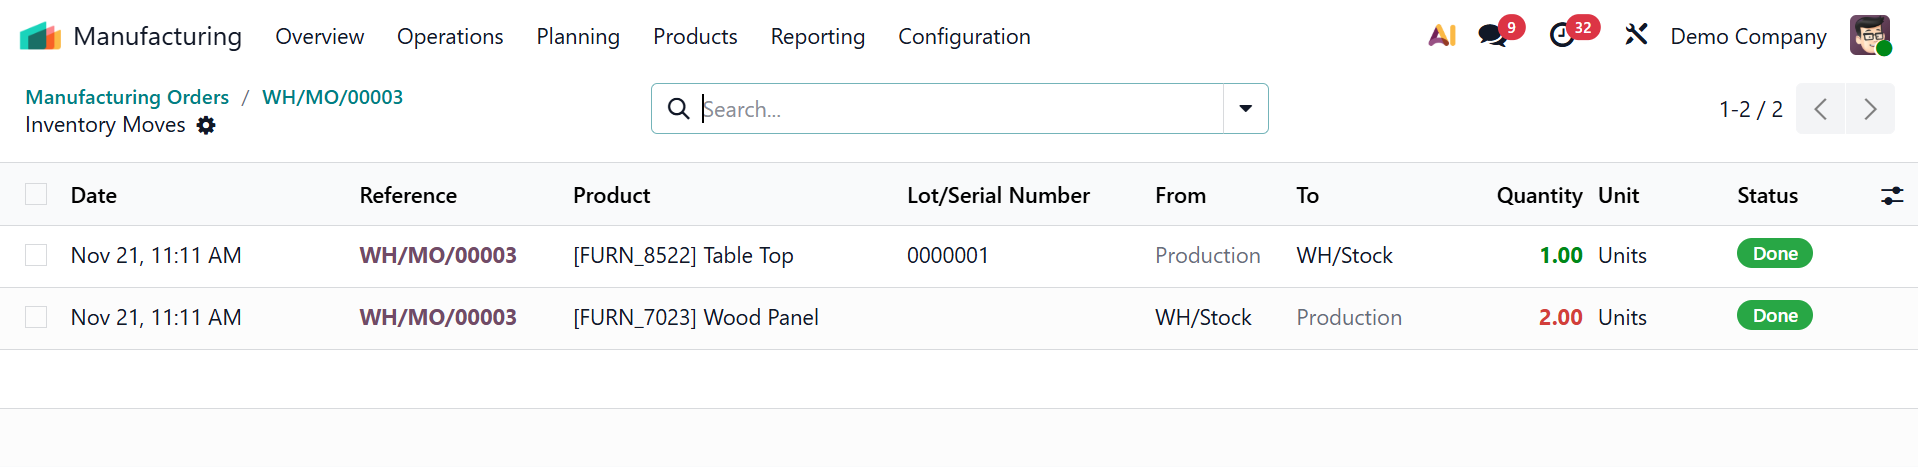This screenshot has height=467, width=1918.
Task: Click the Manufacturing app logo icon
Action: tap(40, 36)
